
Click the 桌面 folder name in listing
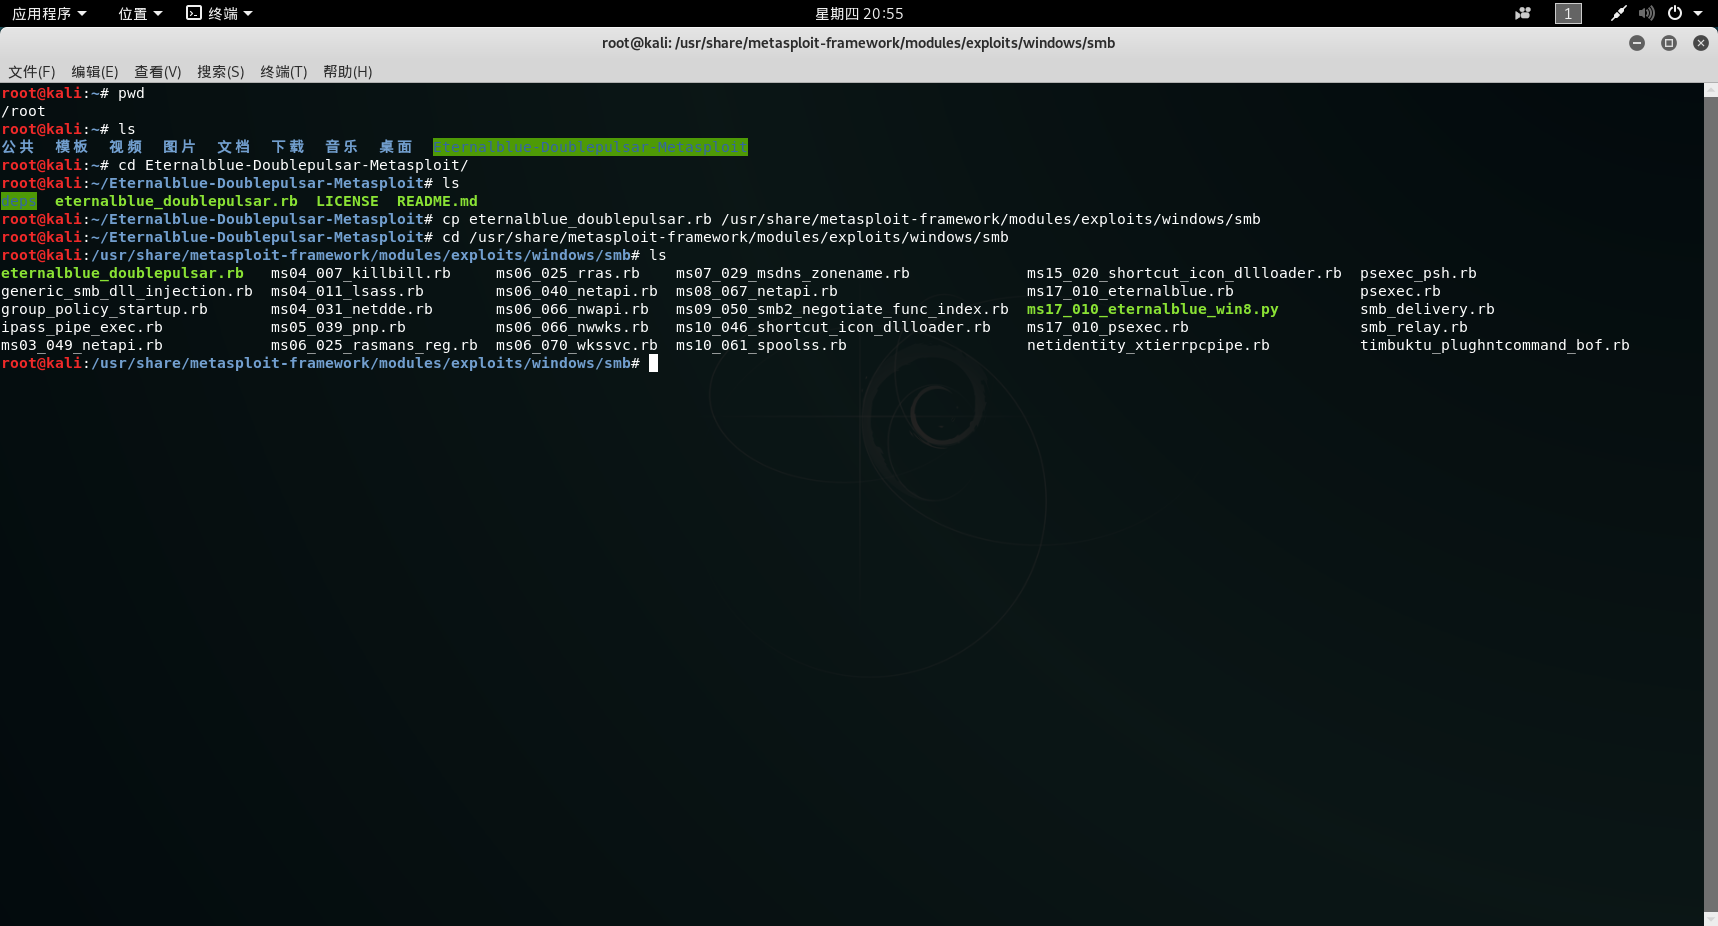(x=396, y=147)
